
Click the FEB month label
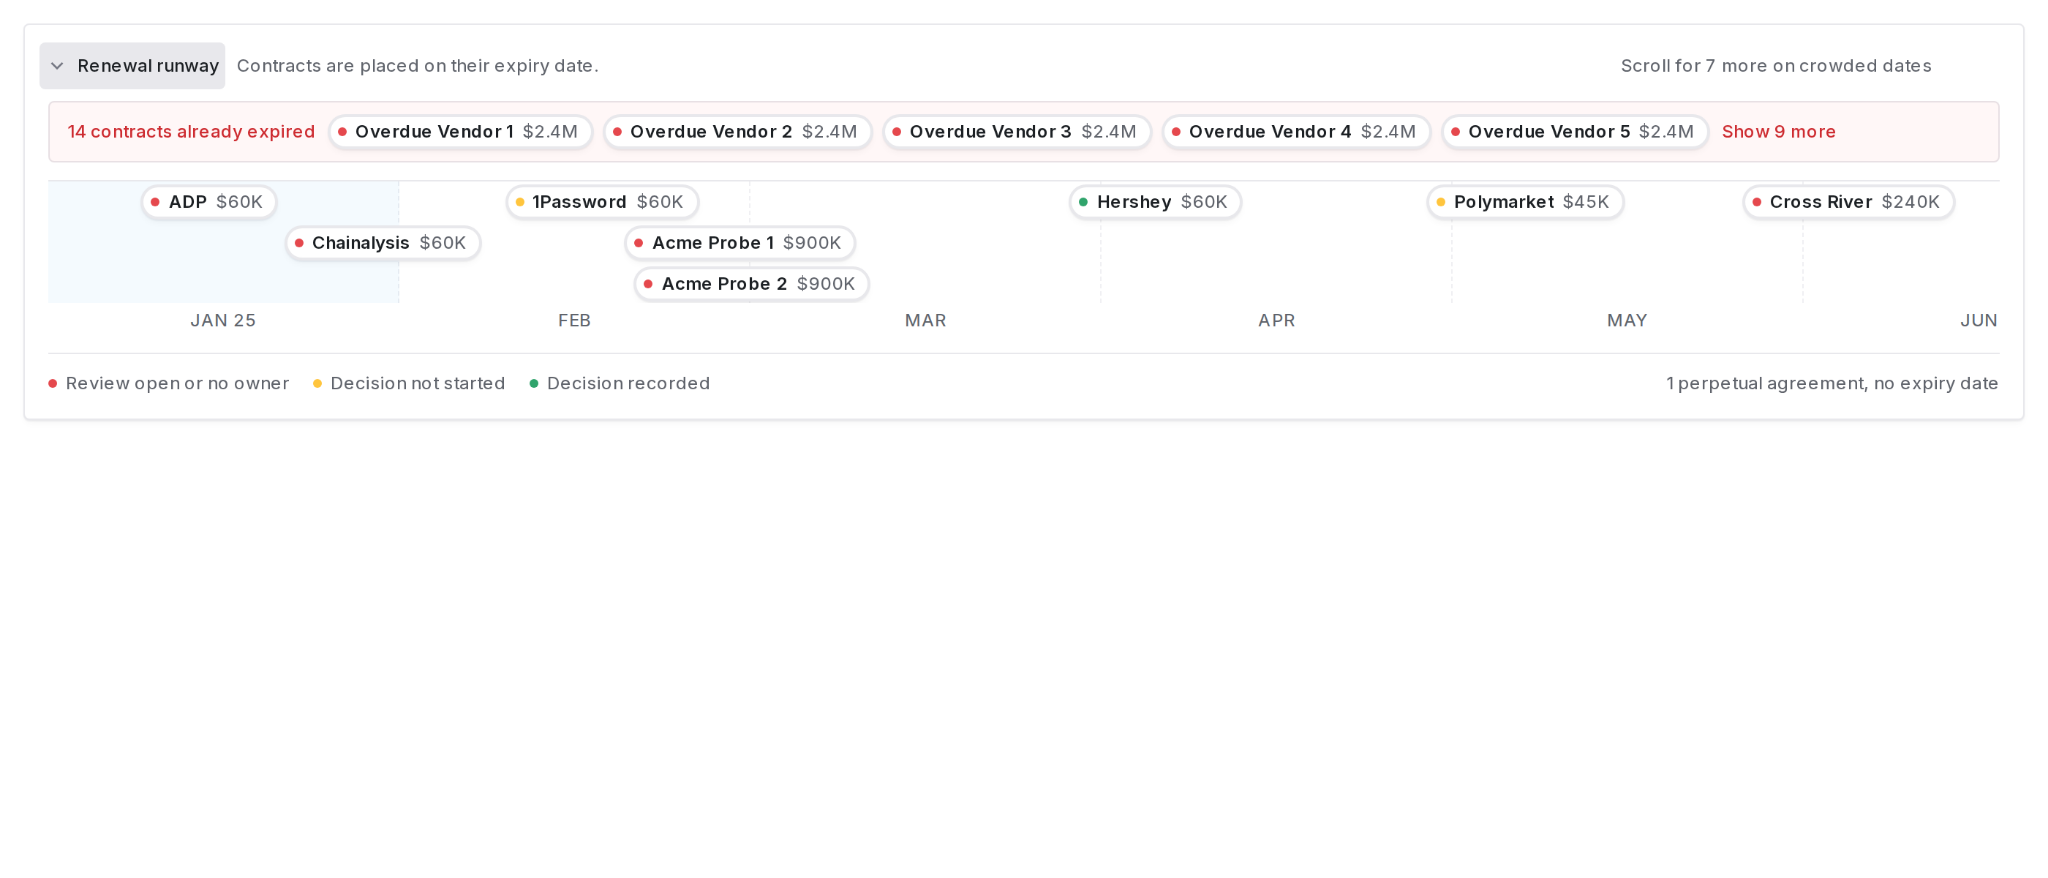[575, 321]
